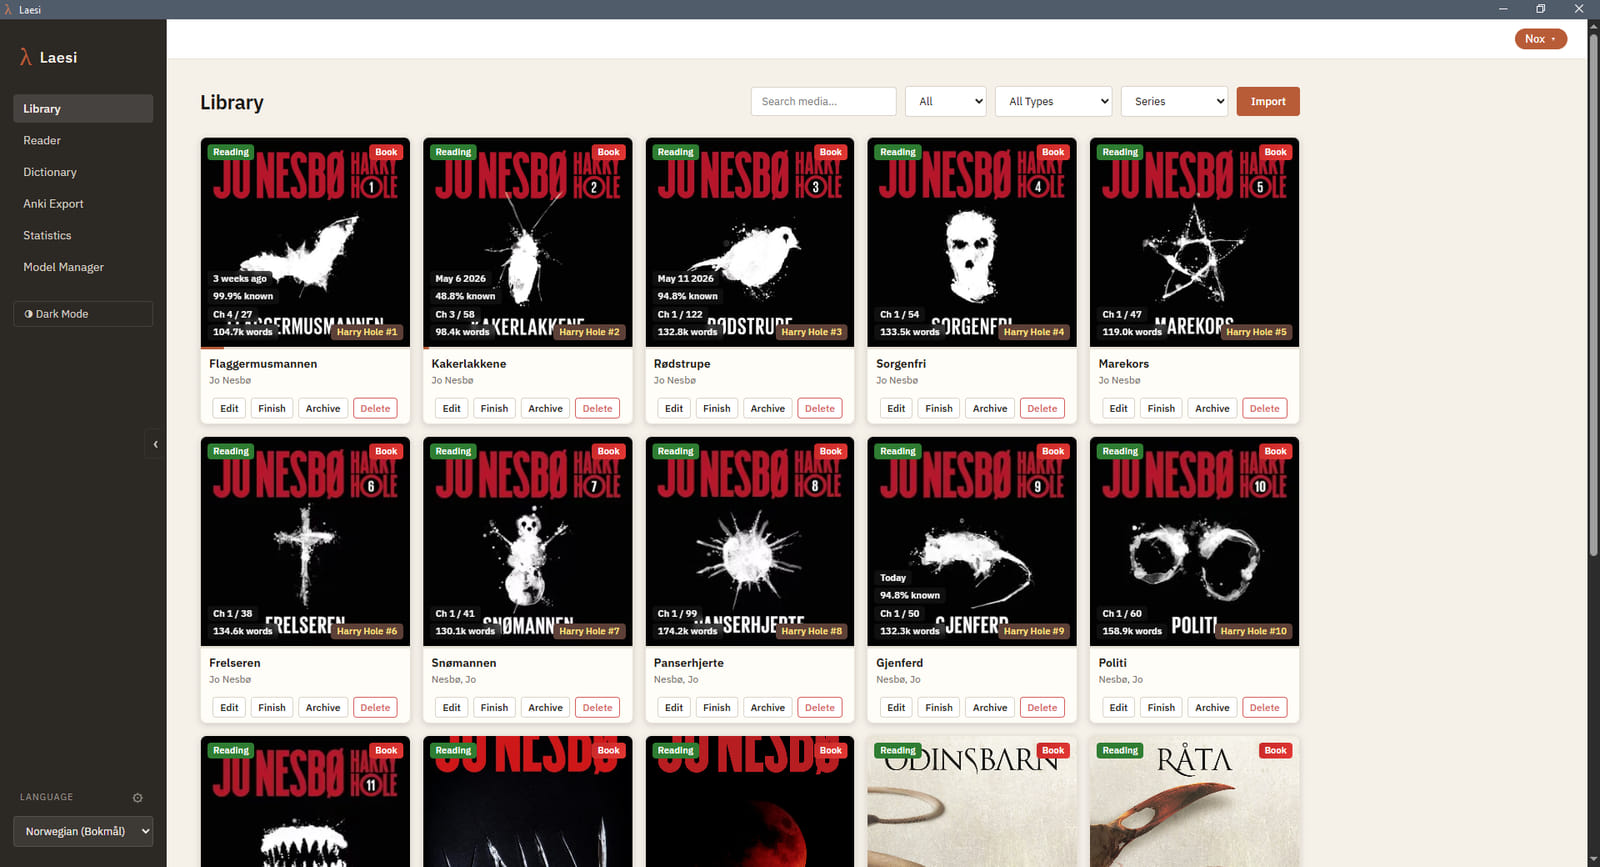The image size is (1600, 867).
Task: Open the Politi book cover
Action: (x=1194, y=541)
